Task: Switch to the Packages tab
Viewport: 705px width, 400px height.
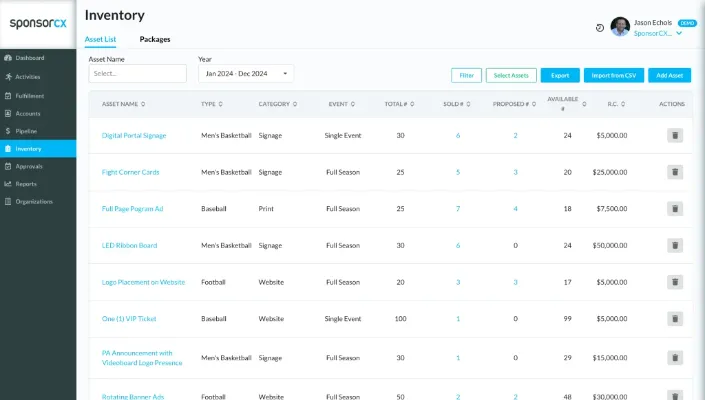Action: 155,39
